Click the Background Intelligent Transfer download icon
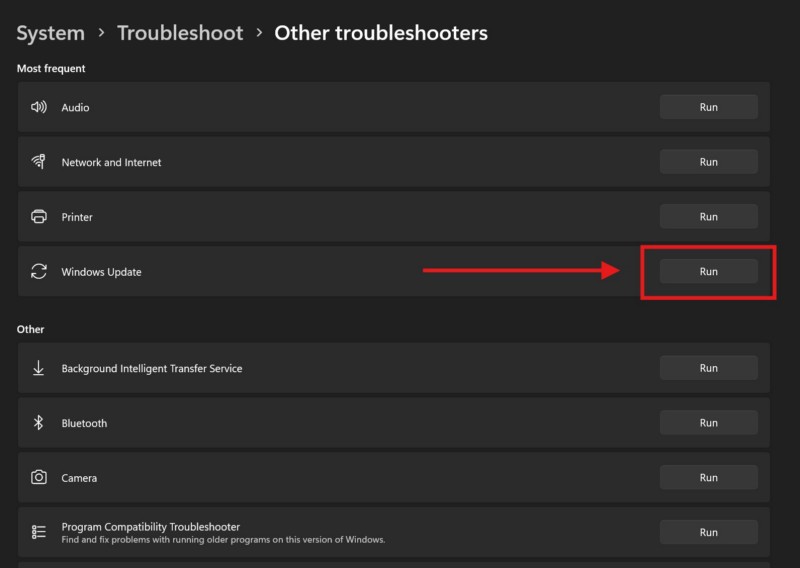Screen dimensions: 800x568 tap(39, 368)
